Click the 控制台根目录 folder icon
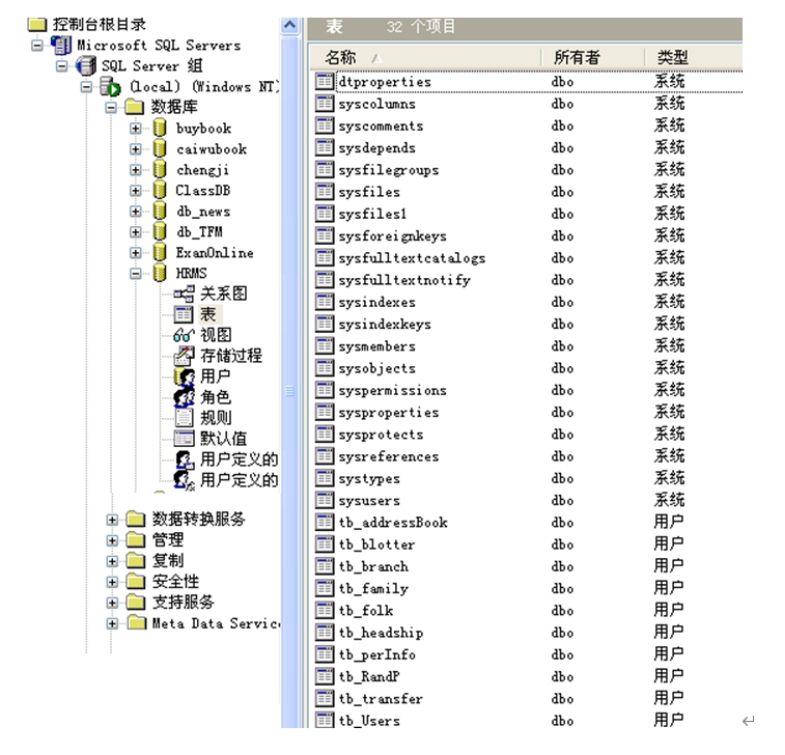This screenshot has height=755, width=785. pyautogui.click(x=37, y=24)
